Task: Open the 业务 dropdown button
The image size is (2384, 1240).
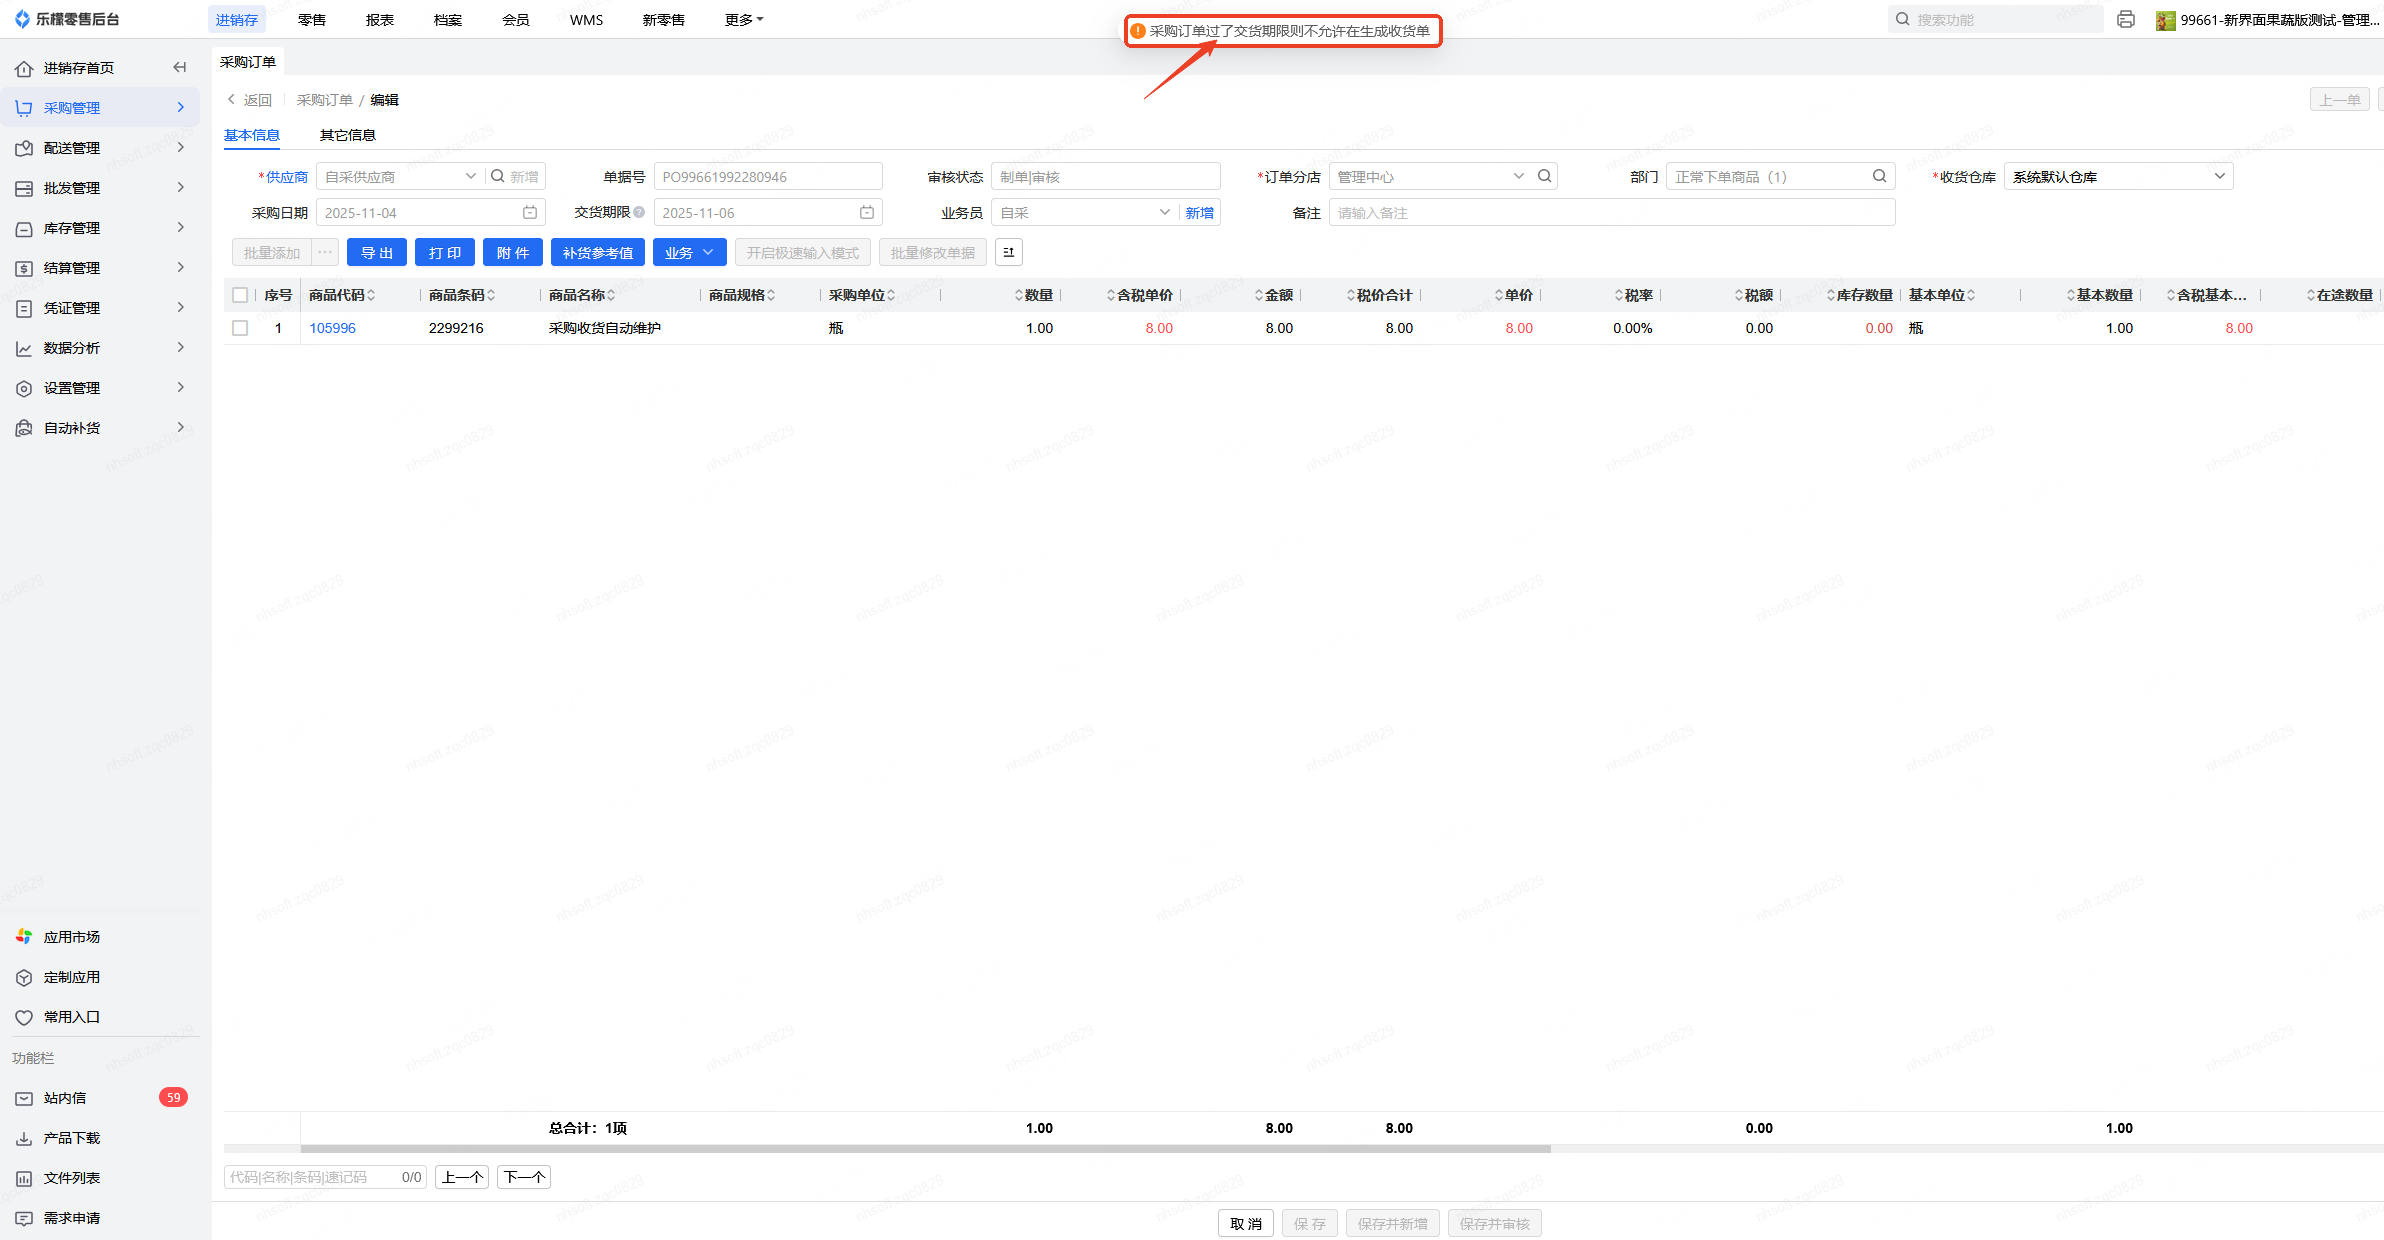Action: pos(689,253)
